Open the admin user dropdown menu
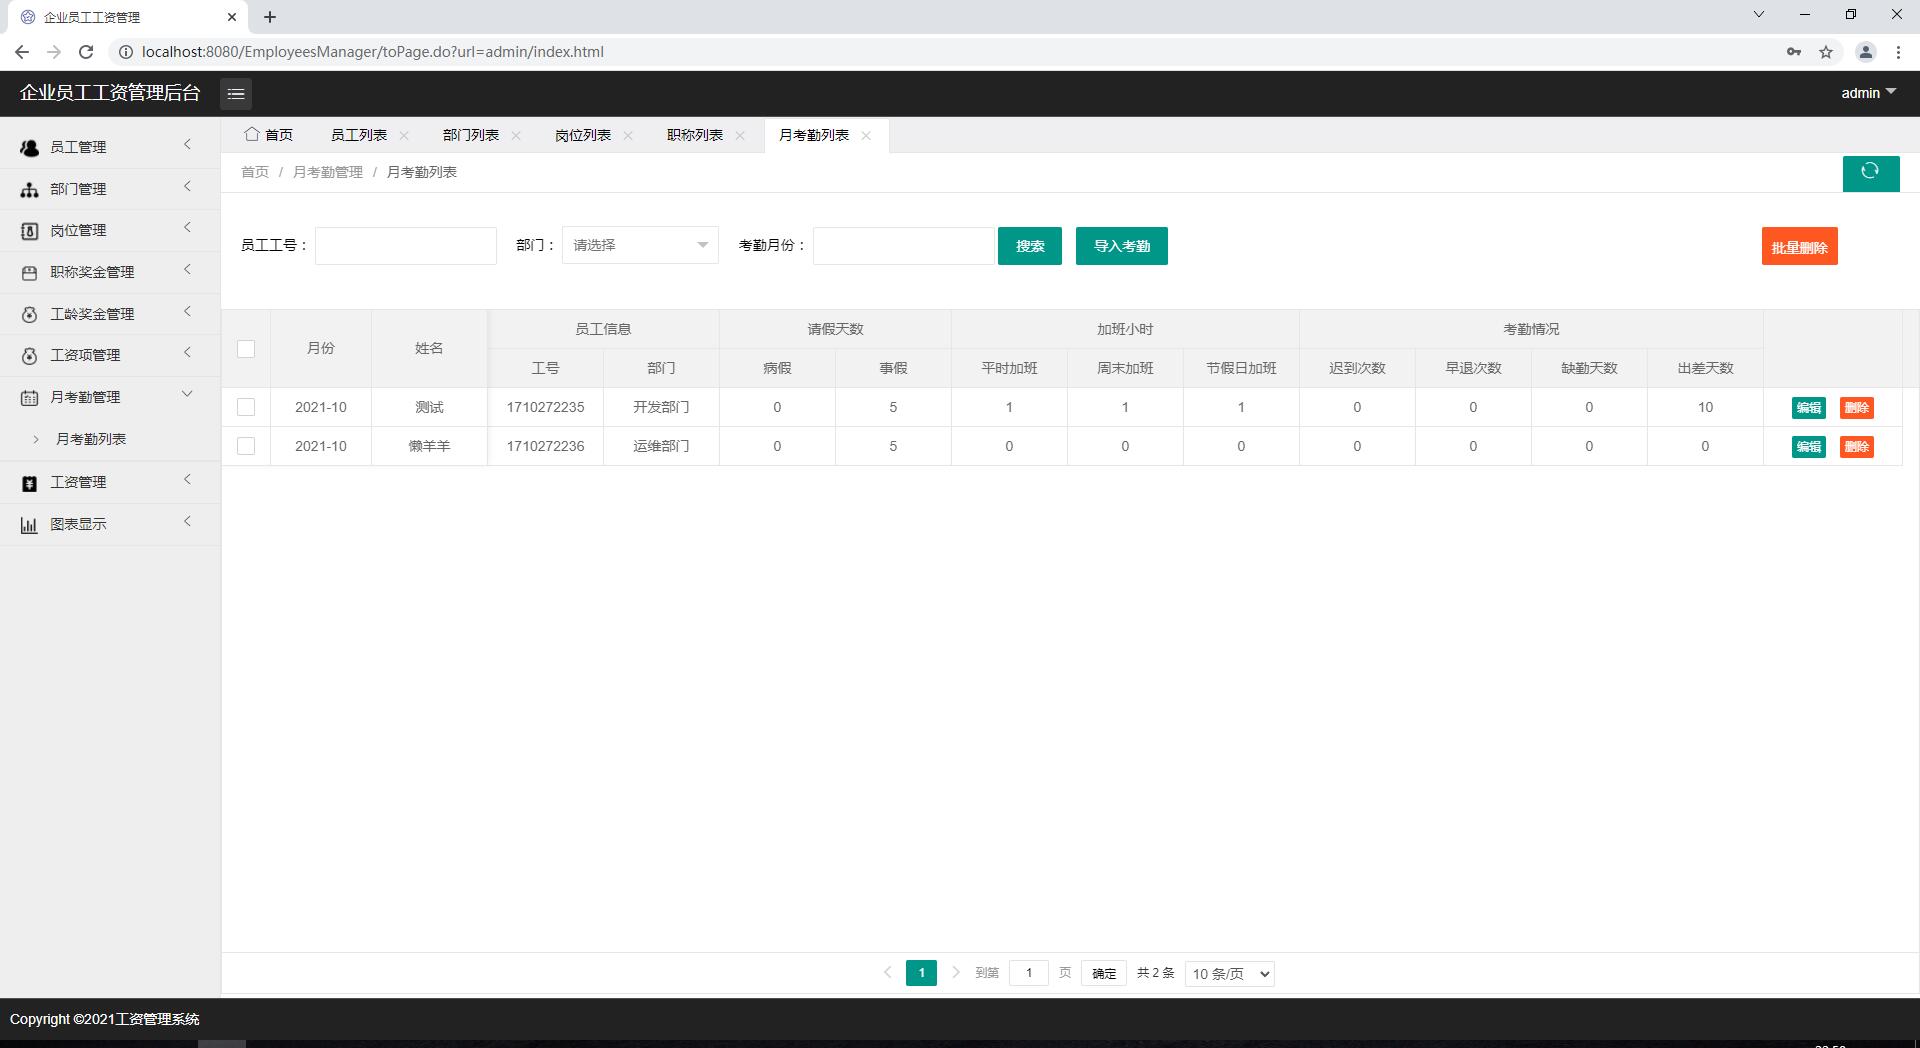The height and width of the screenshot is (1048, 1920). [1868, 93]
